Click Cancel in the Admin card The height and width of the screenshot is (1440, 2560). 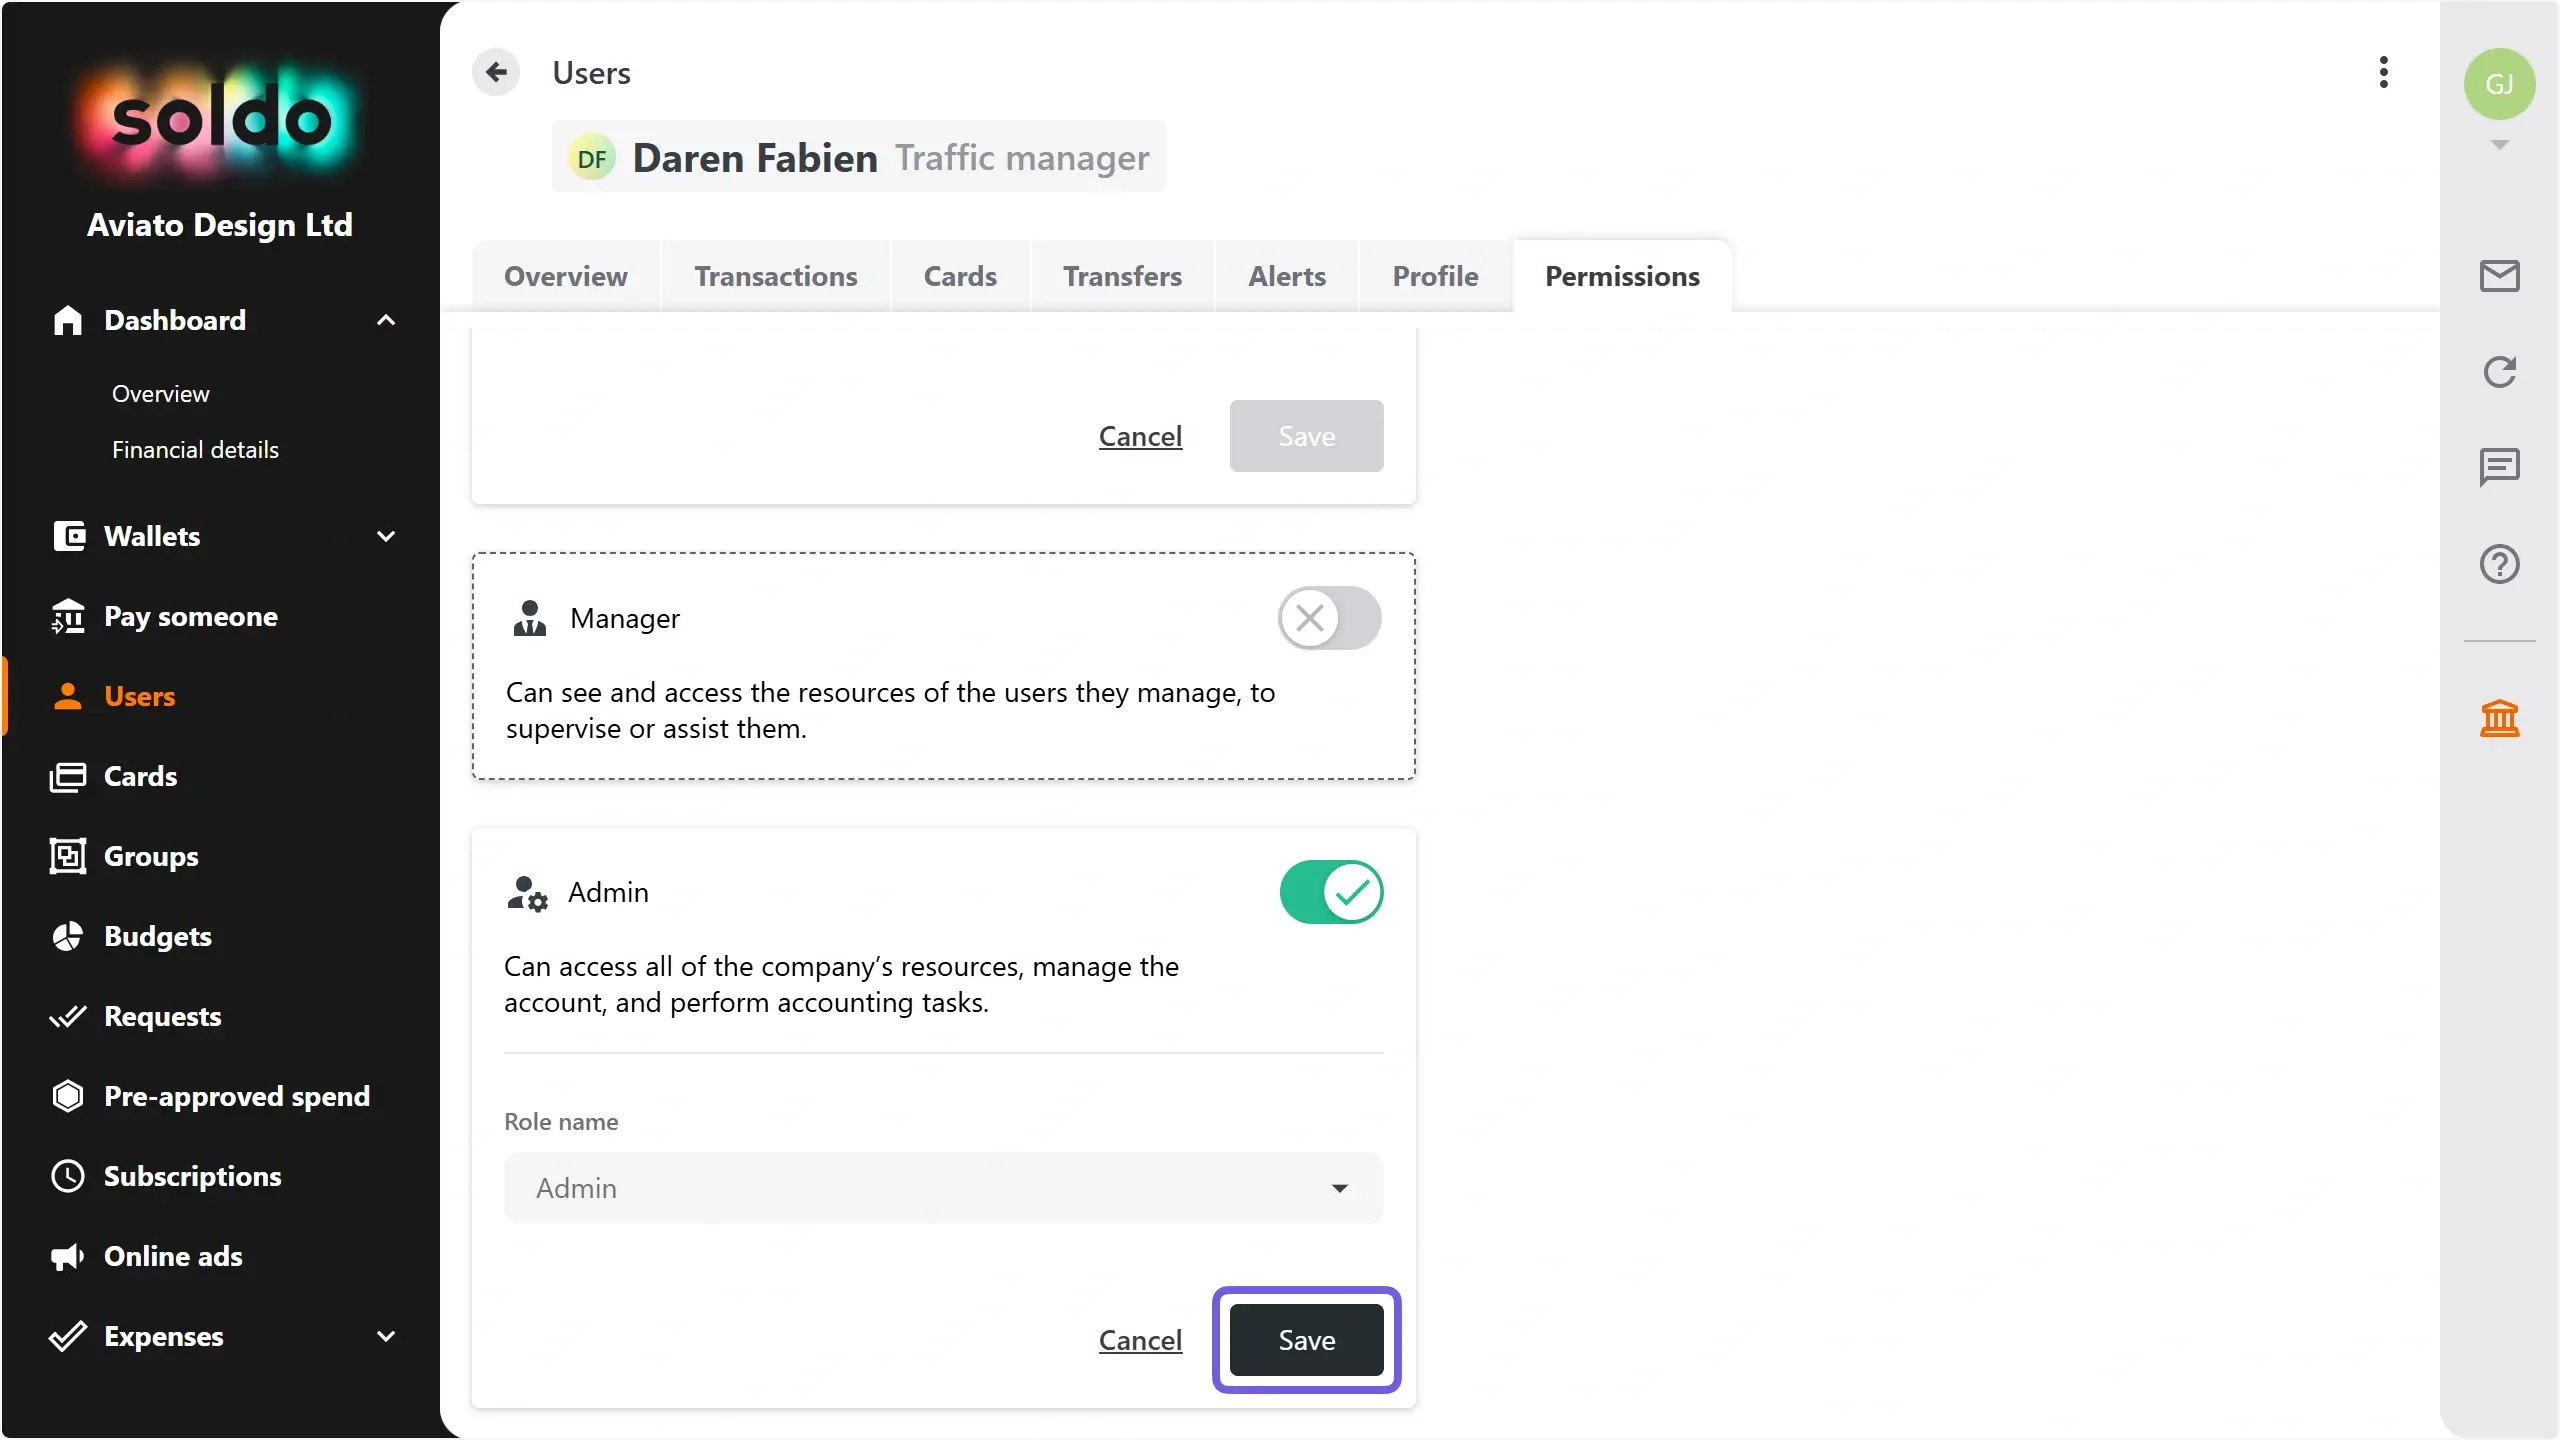(1140, 1340)
